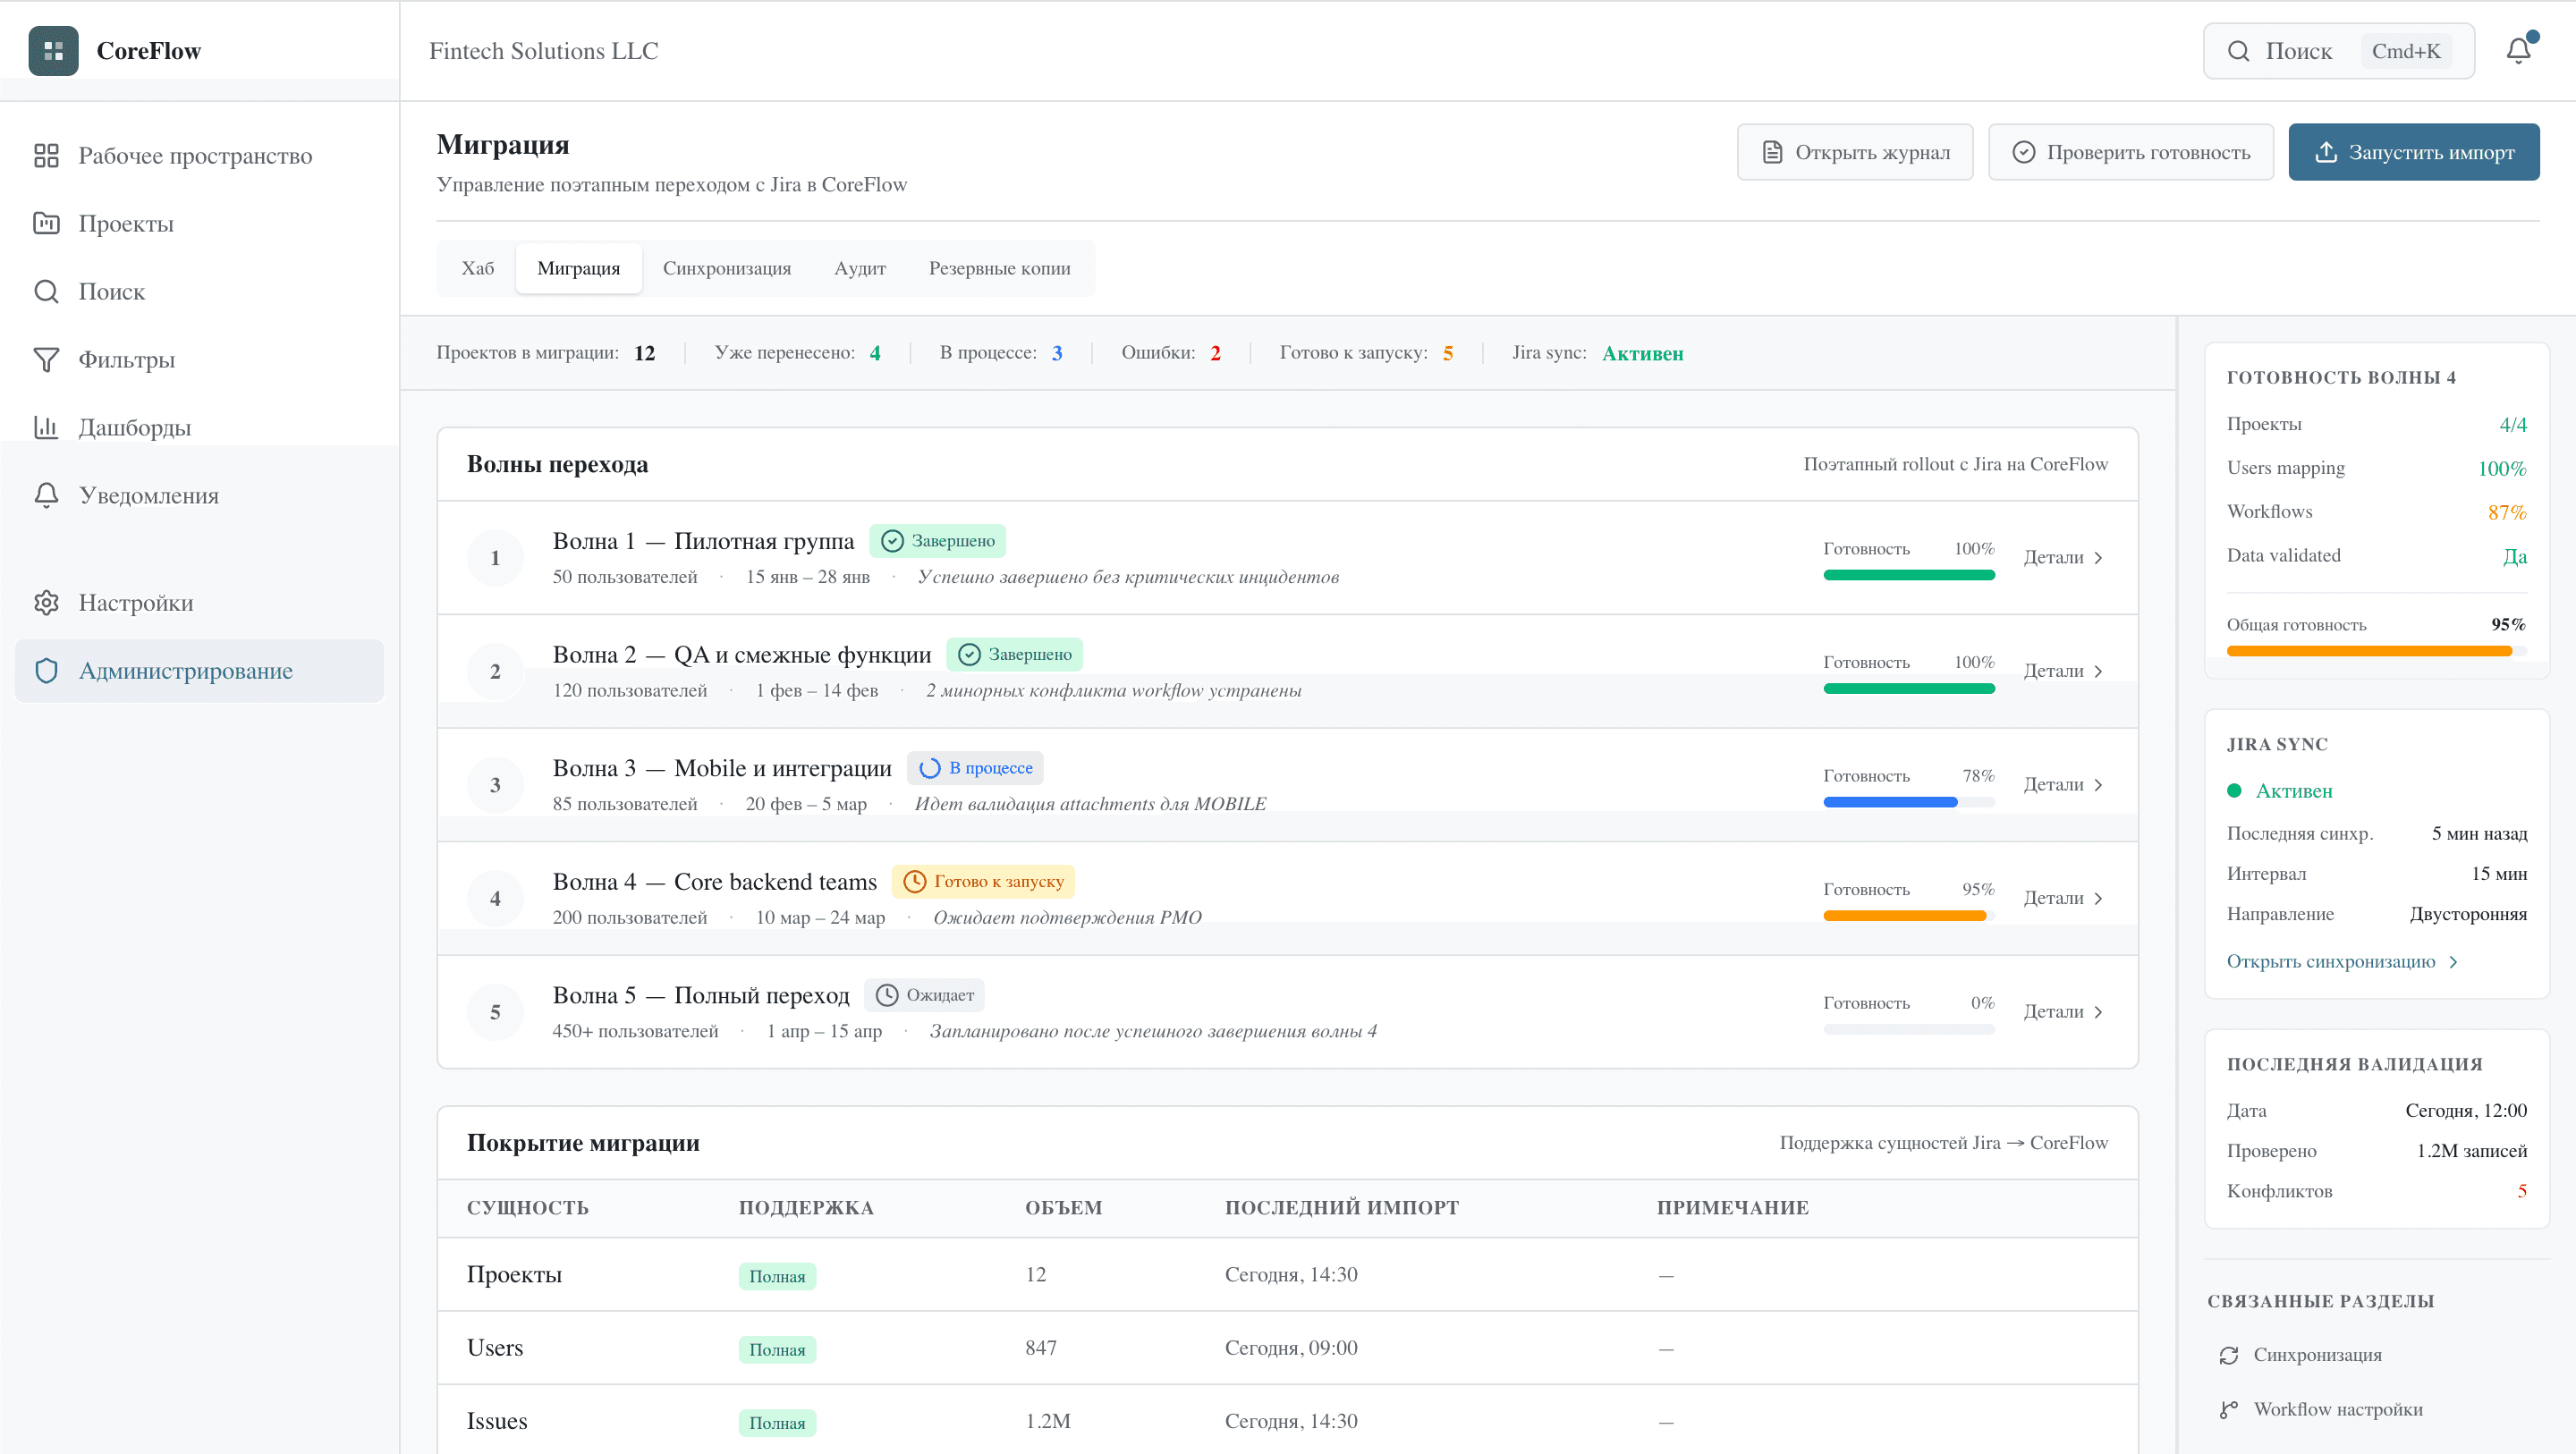Open Проверить готовность check
Viewport: 2576px width, 1454px height.
2131,151
